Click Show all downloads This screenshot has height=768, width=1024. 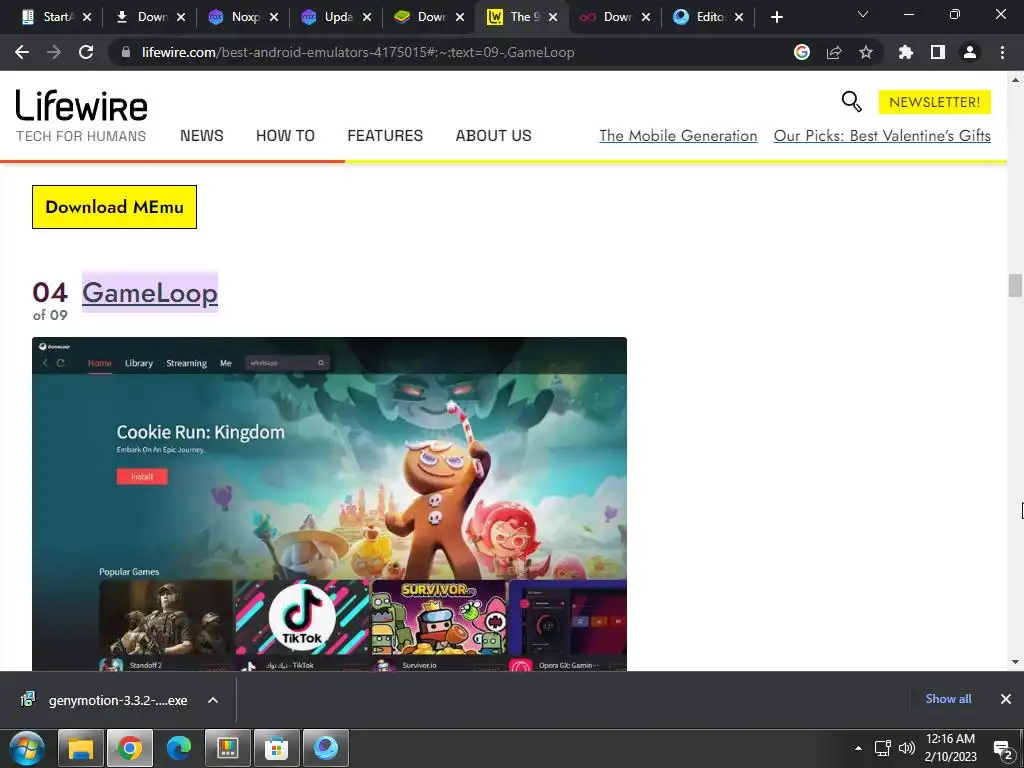[x=948, y=699]
